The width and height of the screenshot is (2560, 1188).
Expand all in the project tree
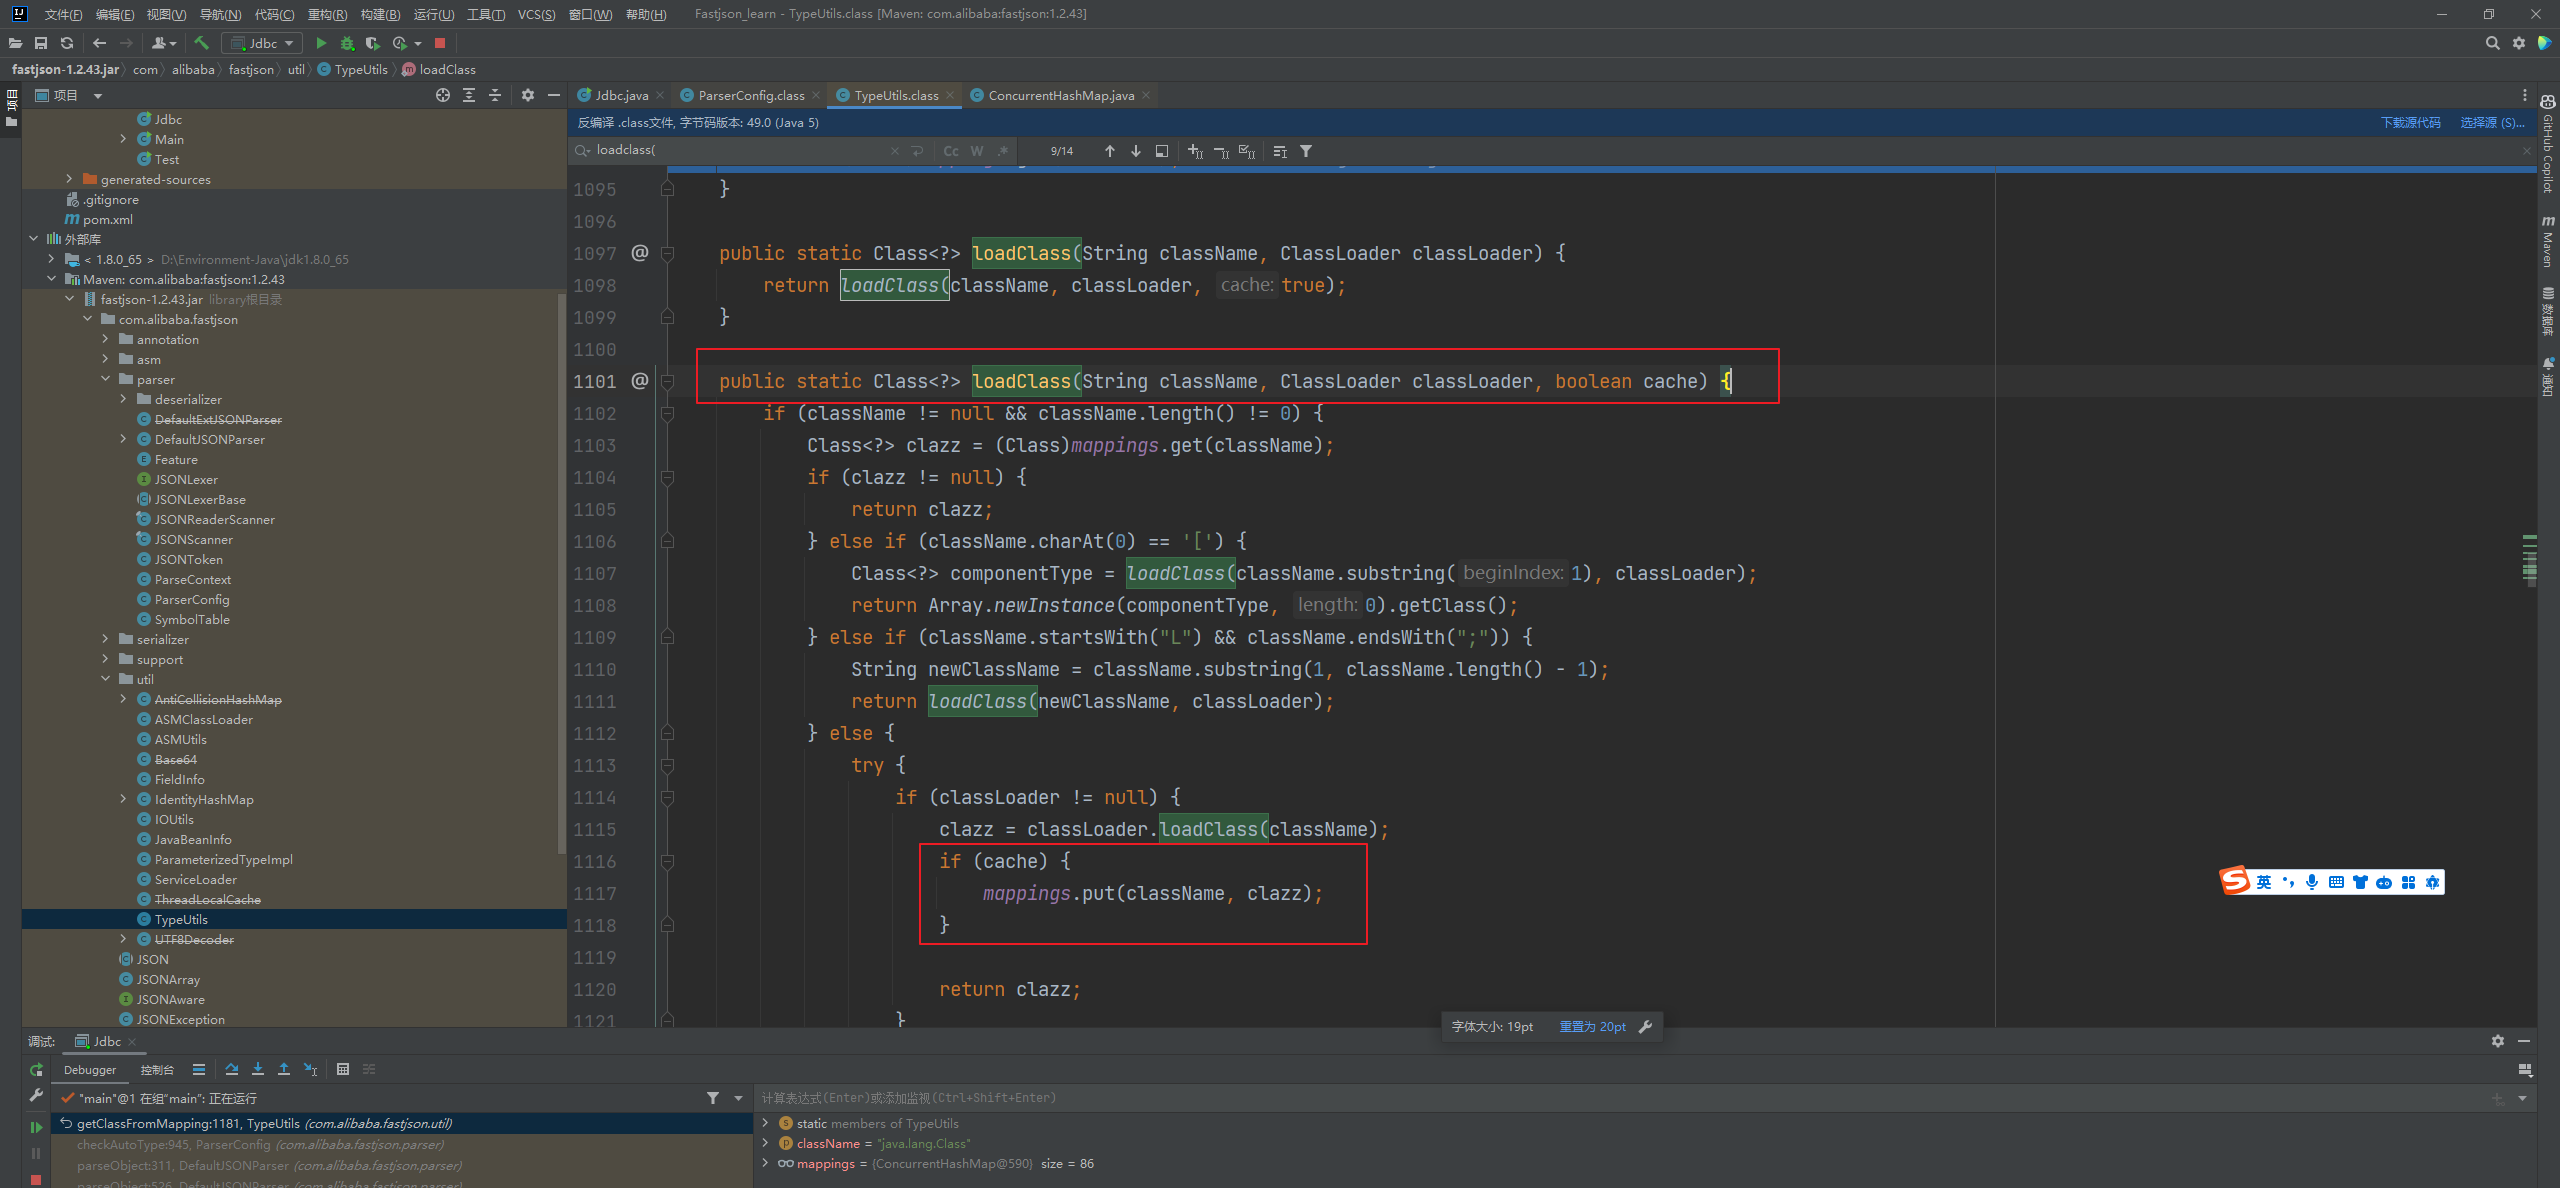[x=469, y=95]
